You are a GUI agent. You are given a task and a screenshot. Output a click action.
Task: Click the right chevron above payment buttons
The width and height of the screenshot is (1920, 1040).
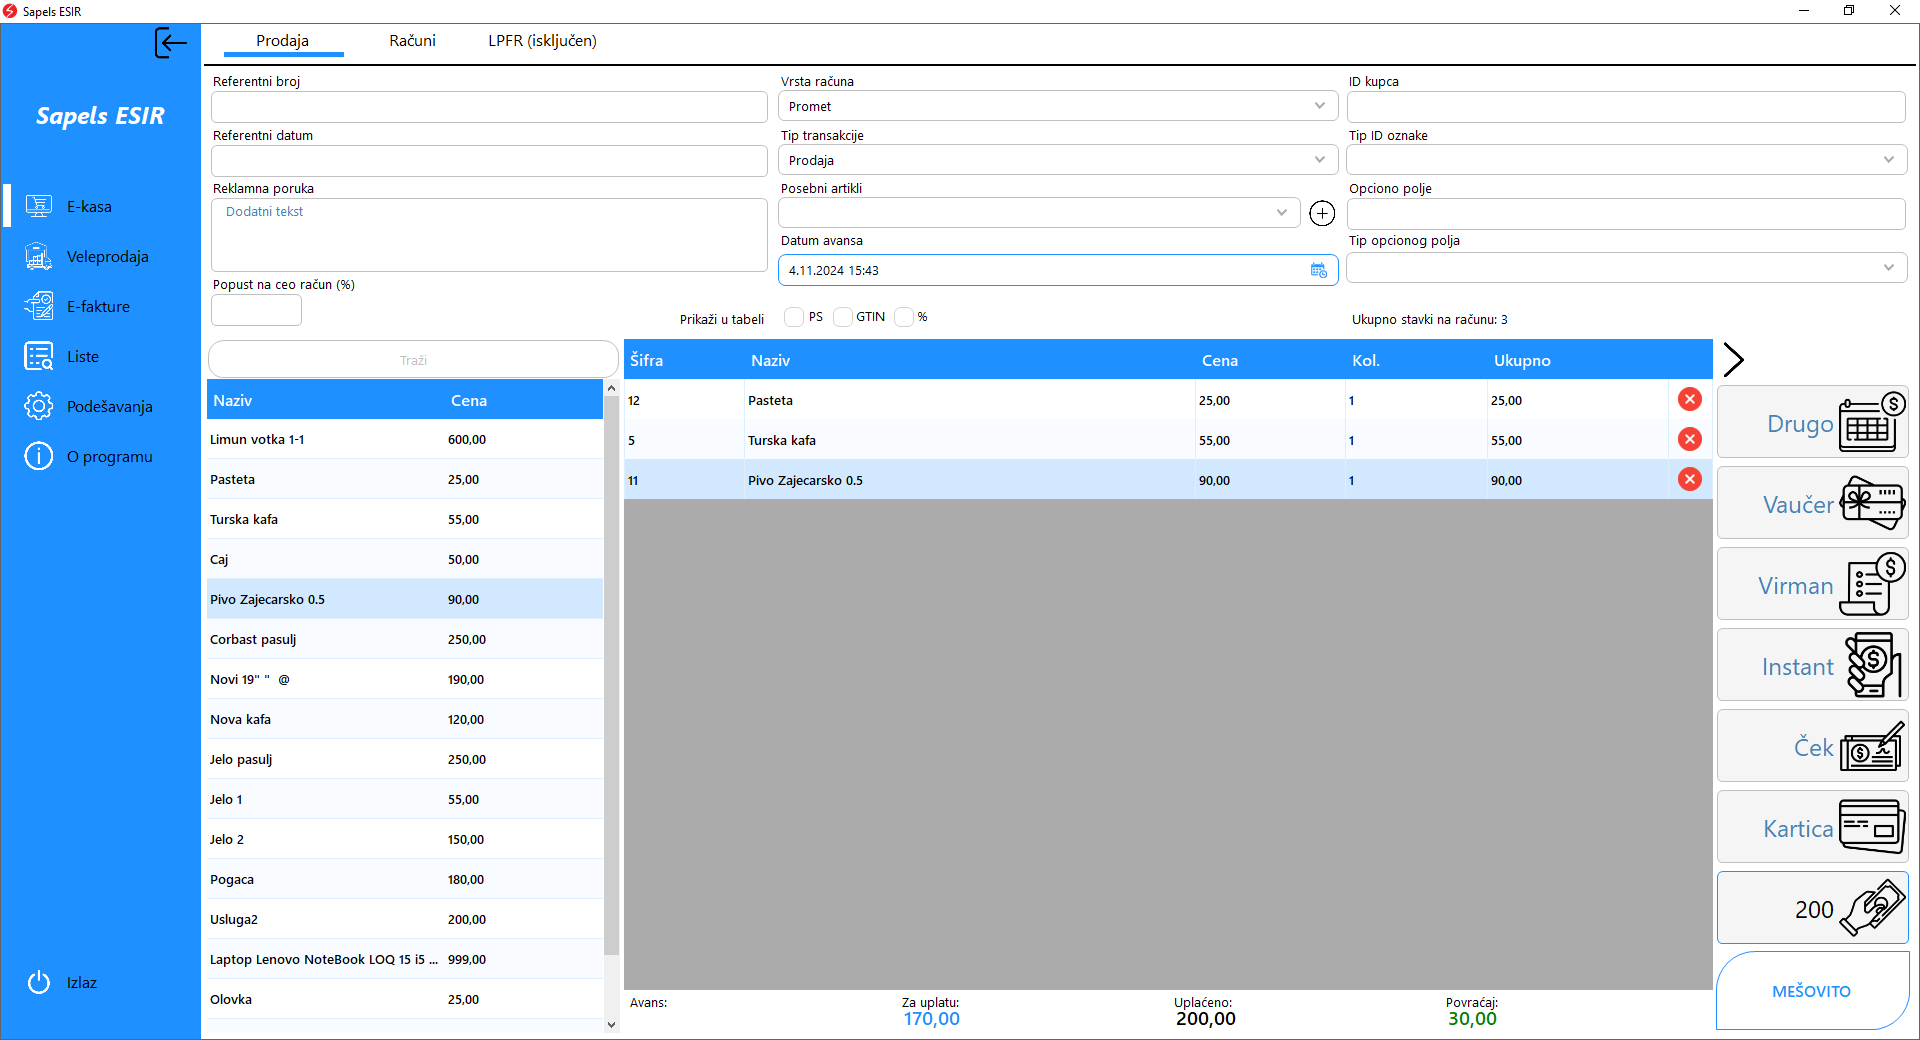click(1734, 359)
